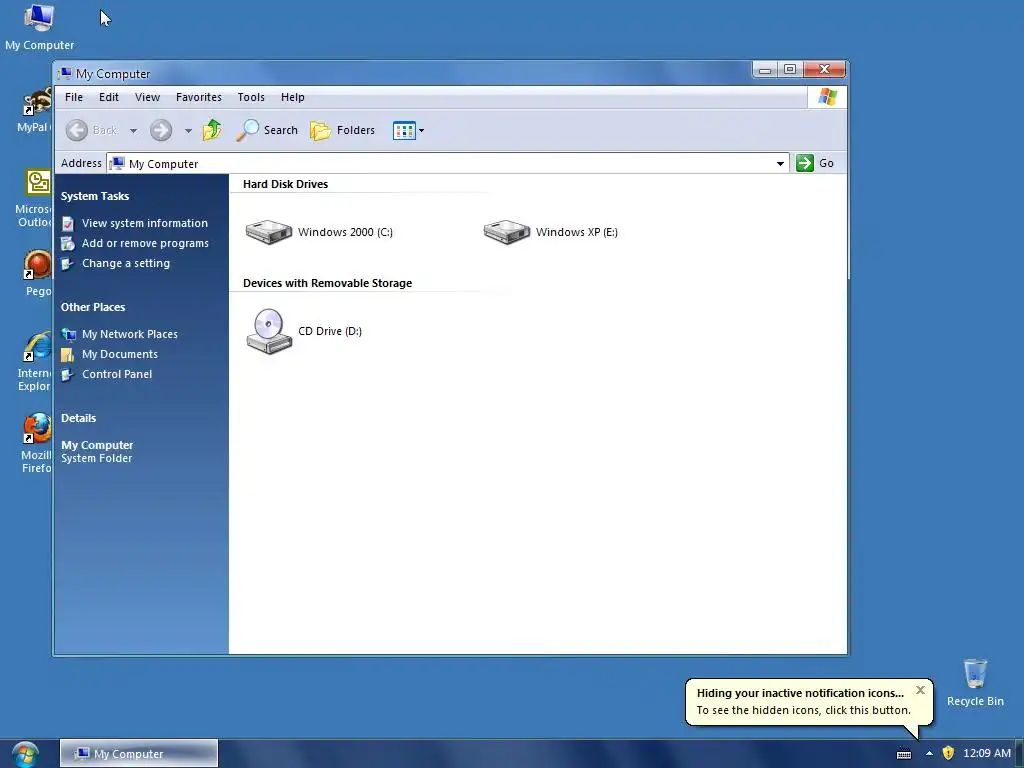Click Change a setting link
1024x768 pixels.
tap(125, 263)
